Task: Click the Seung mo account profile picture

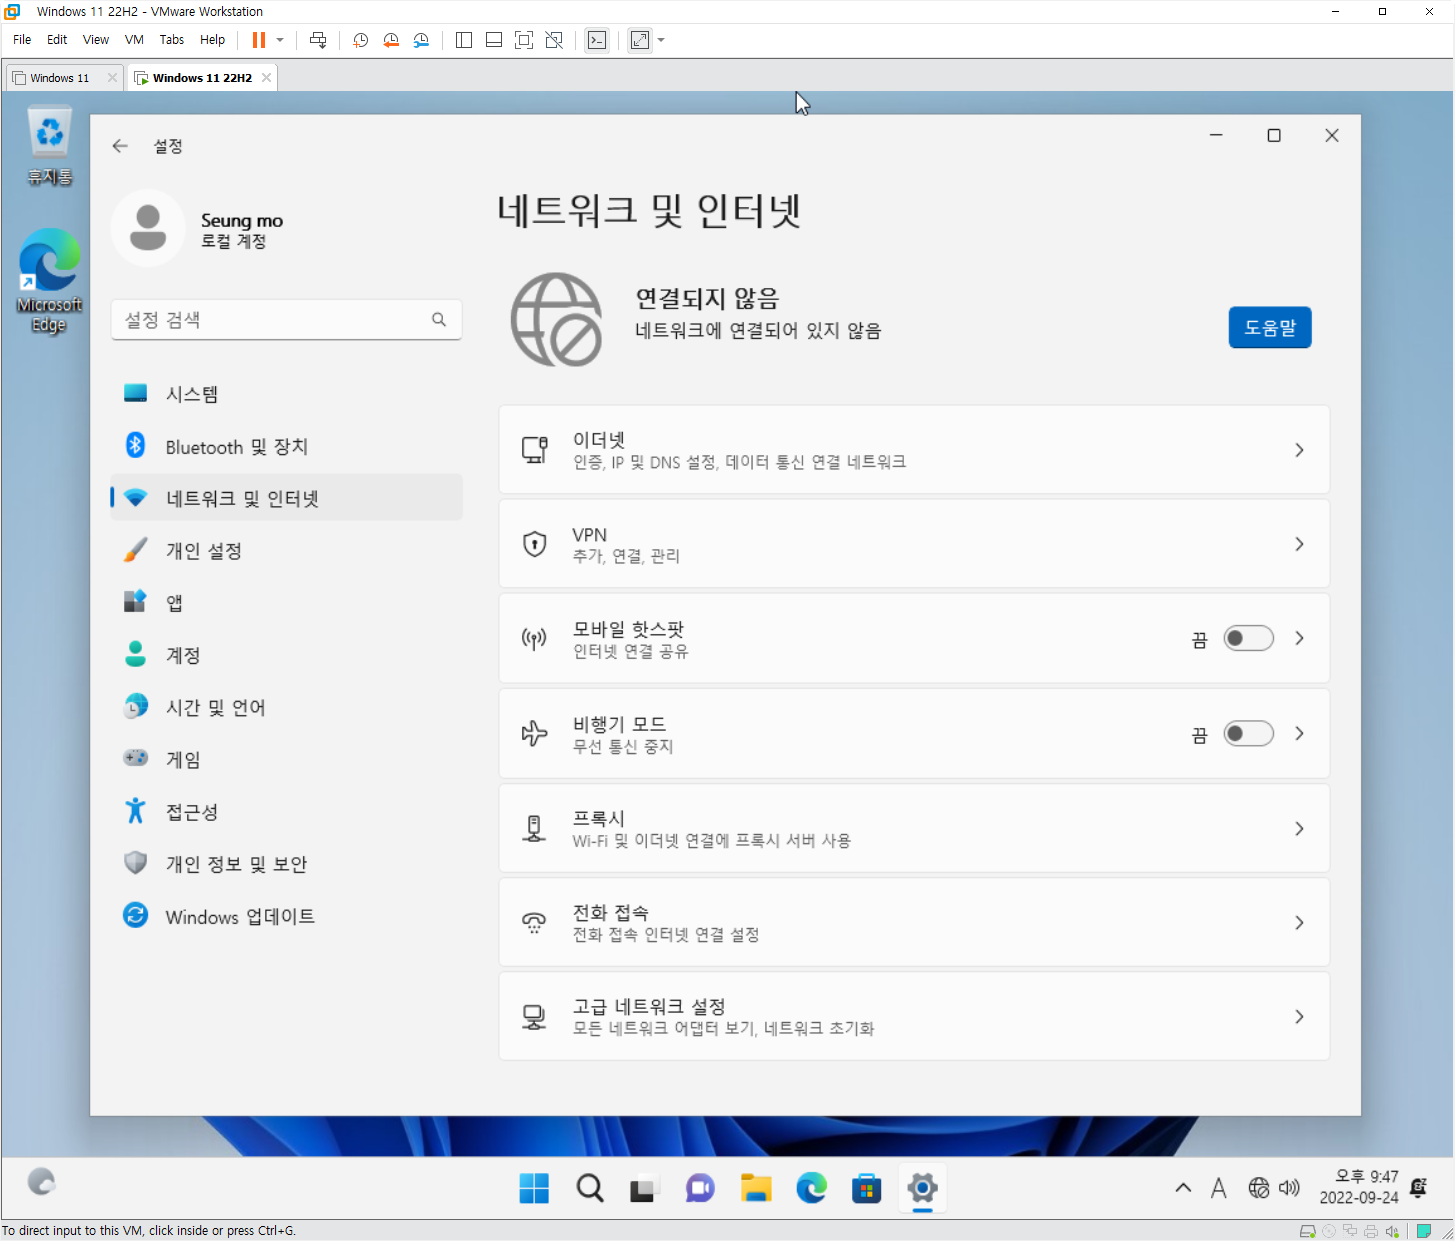Action: pos(148,228)
